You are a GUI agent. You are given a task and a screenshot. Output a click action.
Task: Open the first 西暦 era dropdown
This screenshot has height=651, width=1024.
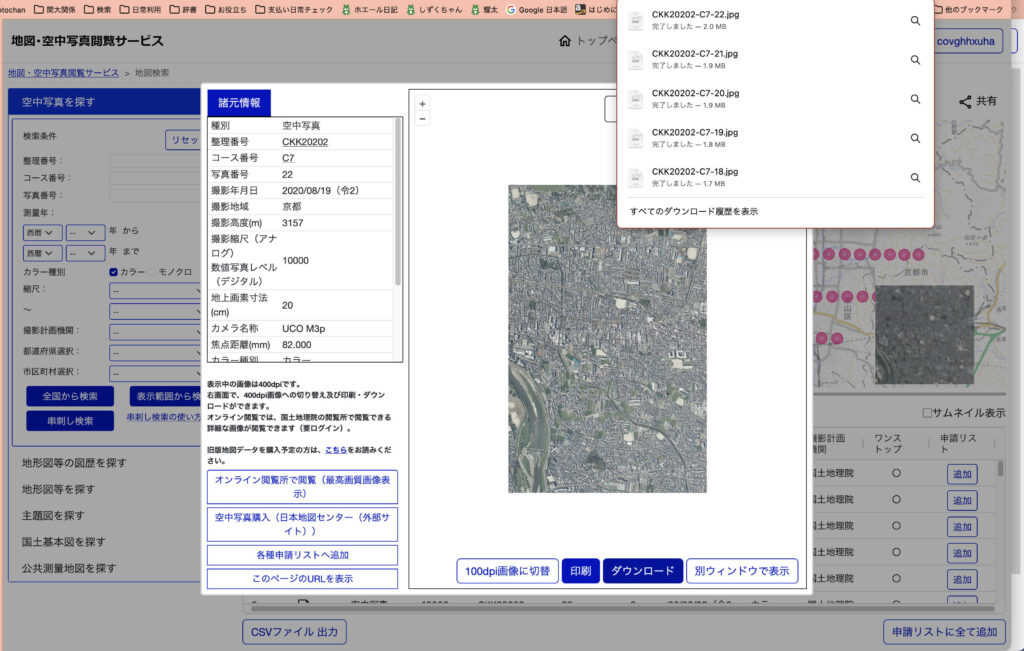43,232
